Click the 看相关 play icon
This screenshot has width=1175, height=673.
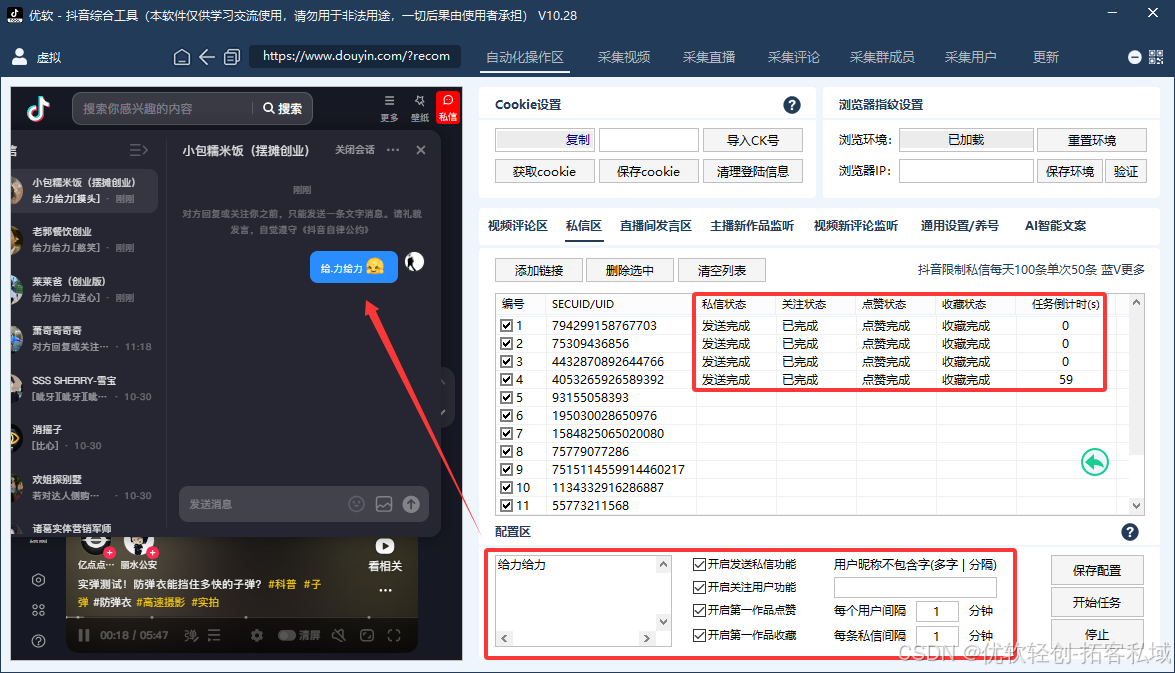click(x=384, y=546)
